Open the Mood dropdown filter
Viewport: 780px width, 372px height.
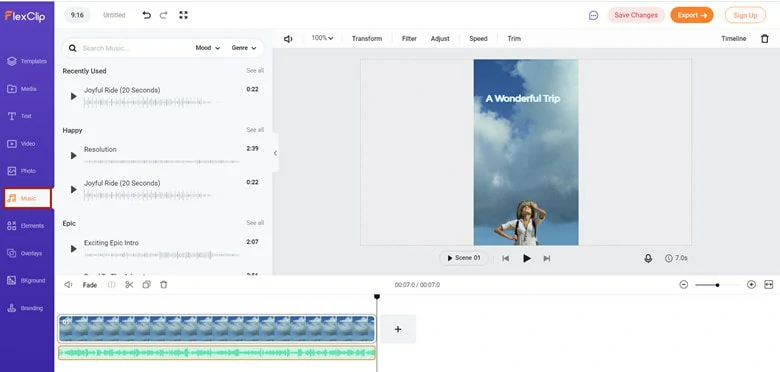click(x=208, y=48)
